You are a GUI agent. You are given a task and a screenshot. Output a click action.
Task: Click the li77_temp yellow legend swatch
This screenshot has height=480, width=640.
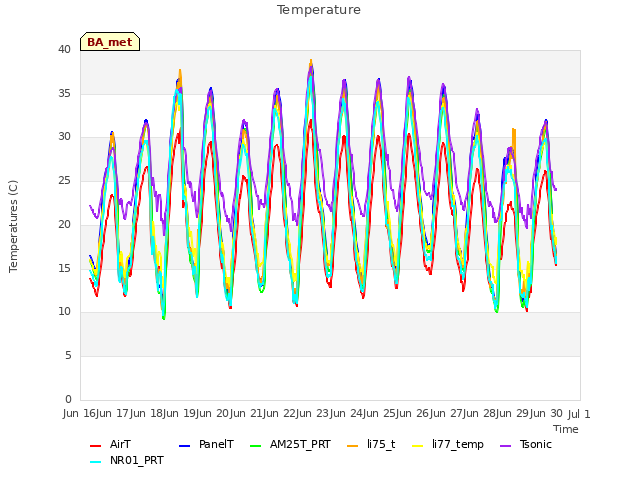click(x=418, y=446)
